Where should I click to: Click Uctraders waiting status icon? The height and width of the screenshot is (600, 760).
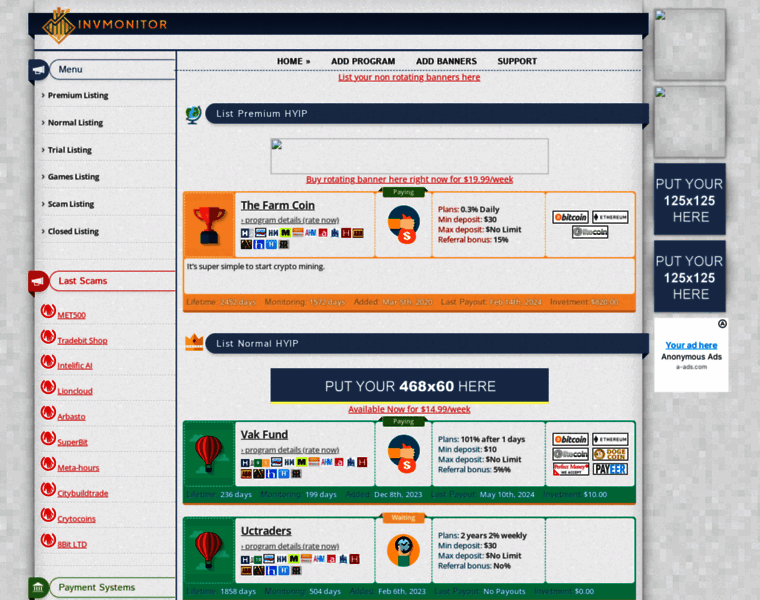pos(403,550)
